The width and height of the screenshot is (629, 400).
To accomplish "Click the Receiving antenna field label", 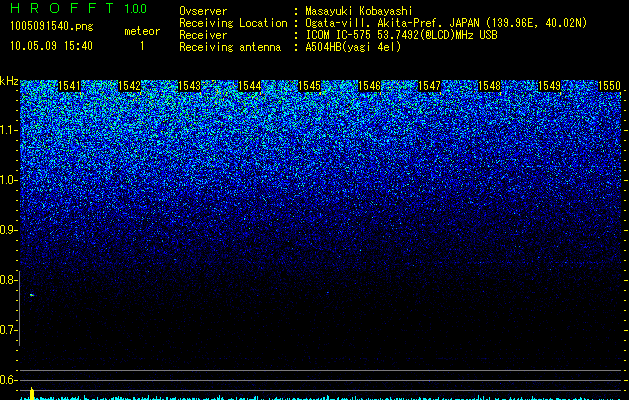I will [x=230, y=47].
